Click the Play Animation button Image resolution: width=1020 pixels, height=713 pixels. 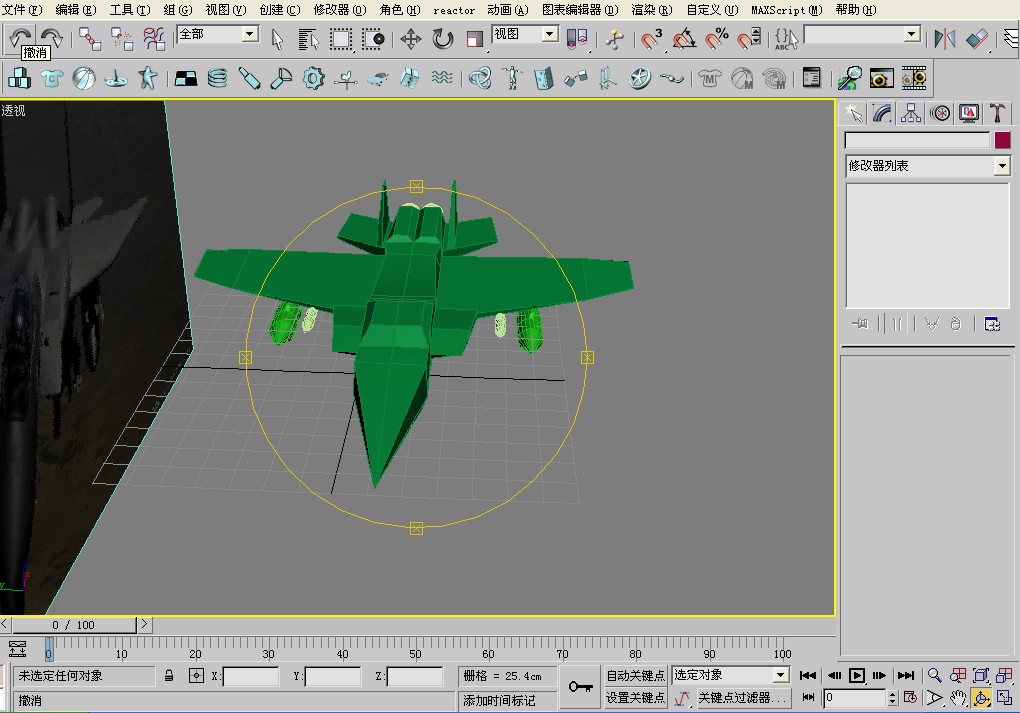click(x=857, y=675)
